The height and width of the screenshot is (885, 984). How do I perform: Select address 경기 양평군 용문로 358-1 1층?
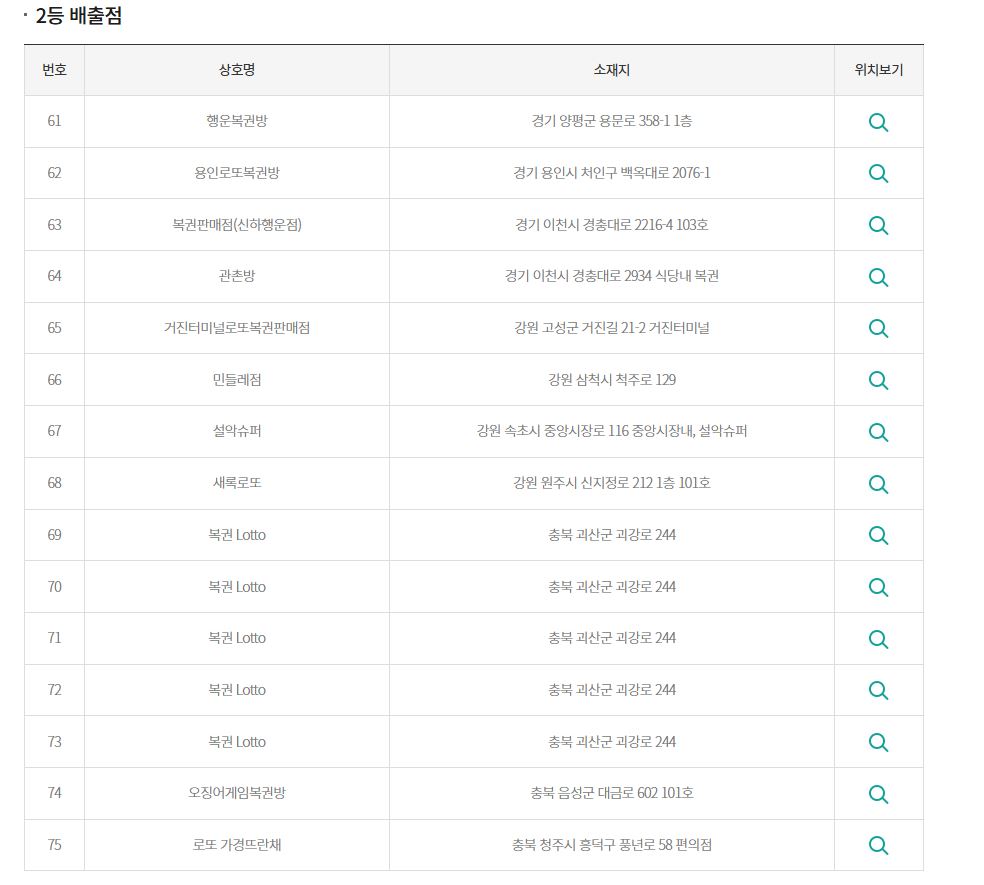[611, 121]
